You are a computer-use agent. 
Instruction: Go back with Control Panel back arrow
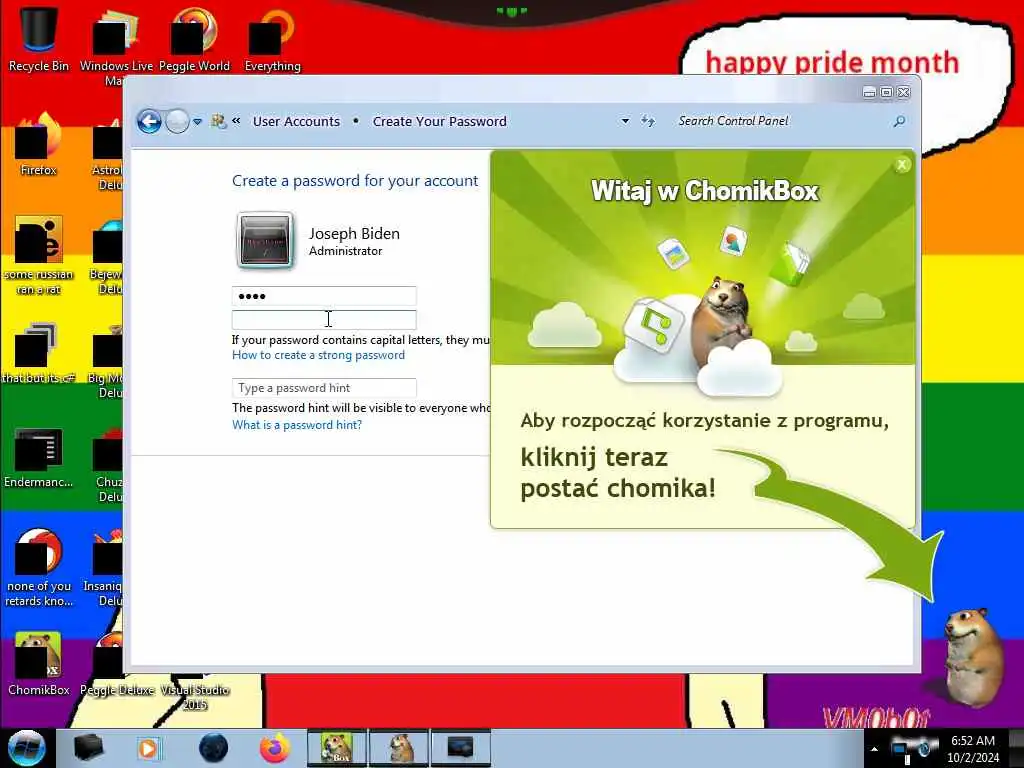click(x=150, y=121)
